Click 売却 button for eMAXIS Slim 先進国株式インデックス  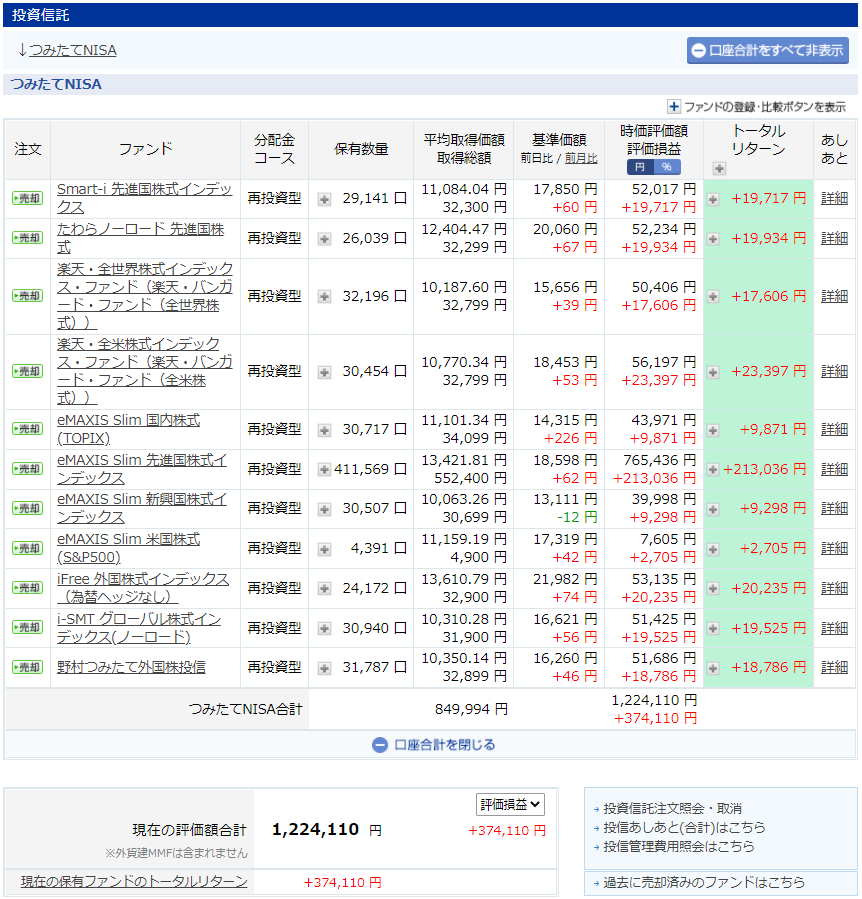28,469
